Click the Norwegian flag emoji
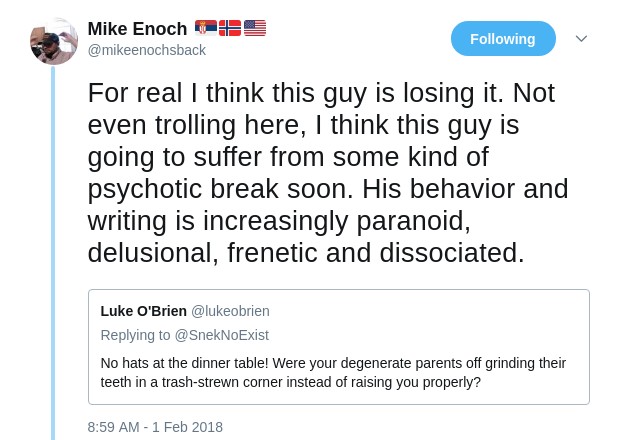The image size is (623, 440). click(x=230, y=28)
